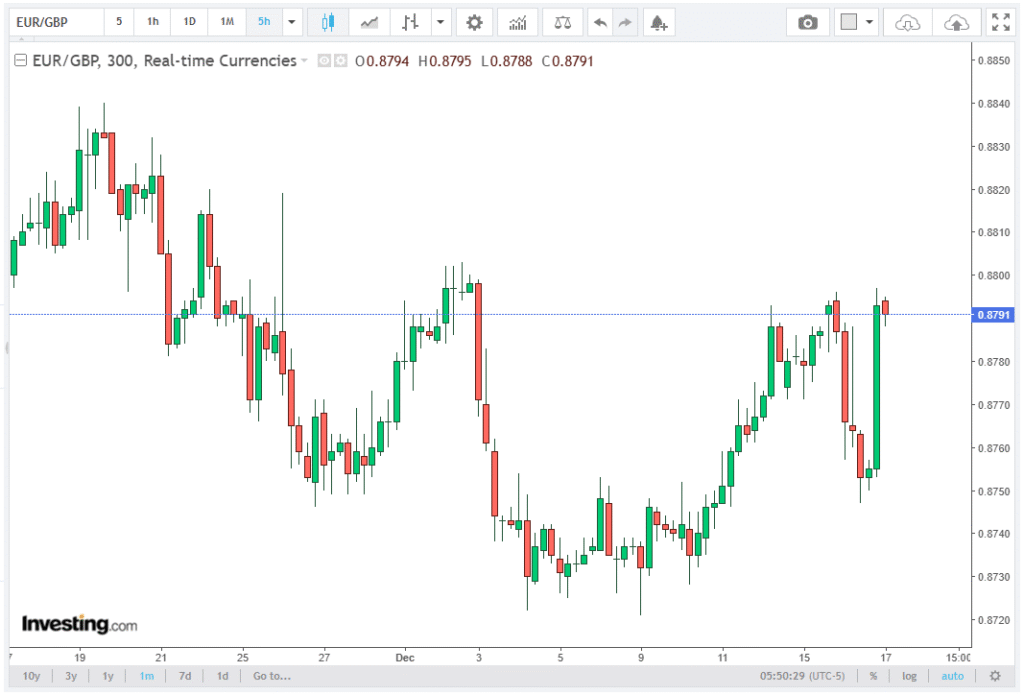Switch to the area chart style
1024x695 pixels.
tap(369, 22)
